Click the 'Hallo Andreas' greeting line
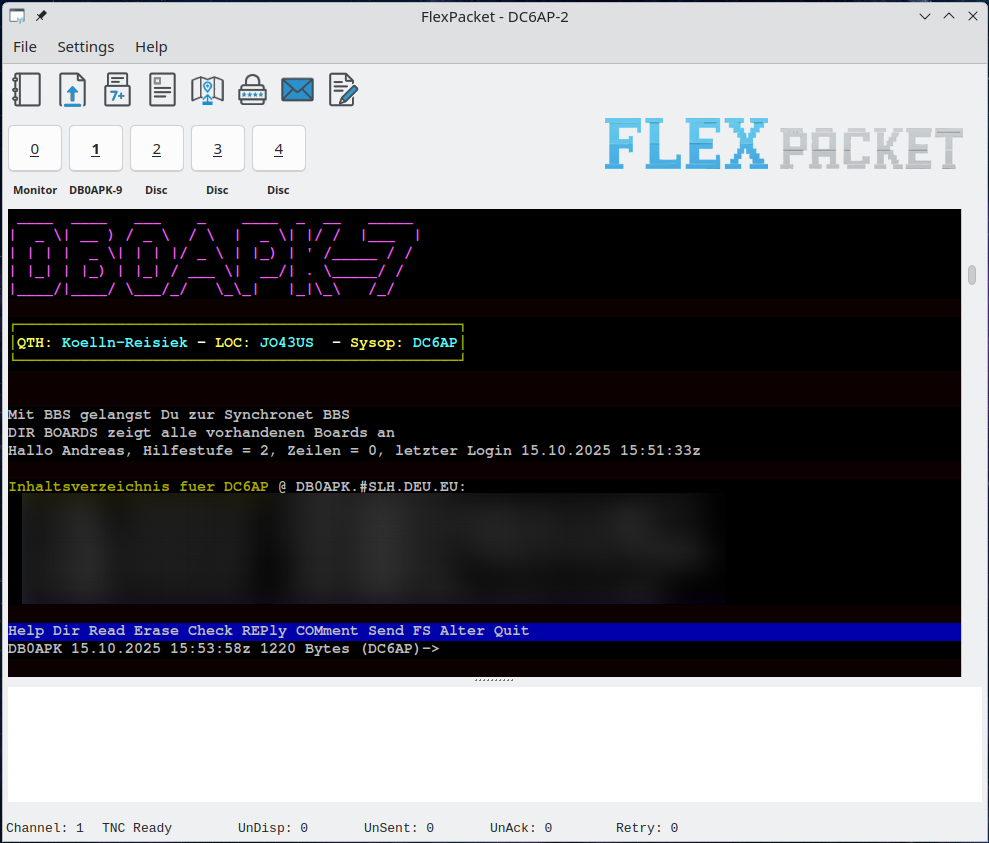 point(354,451)
